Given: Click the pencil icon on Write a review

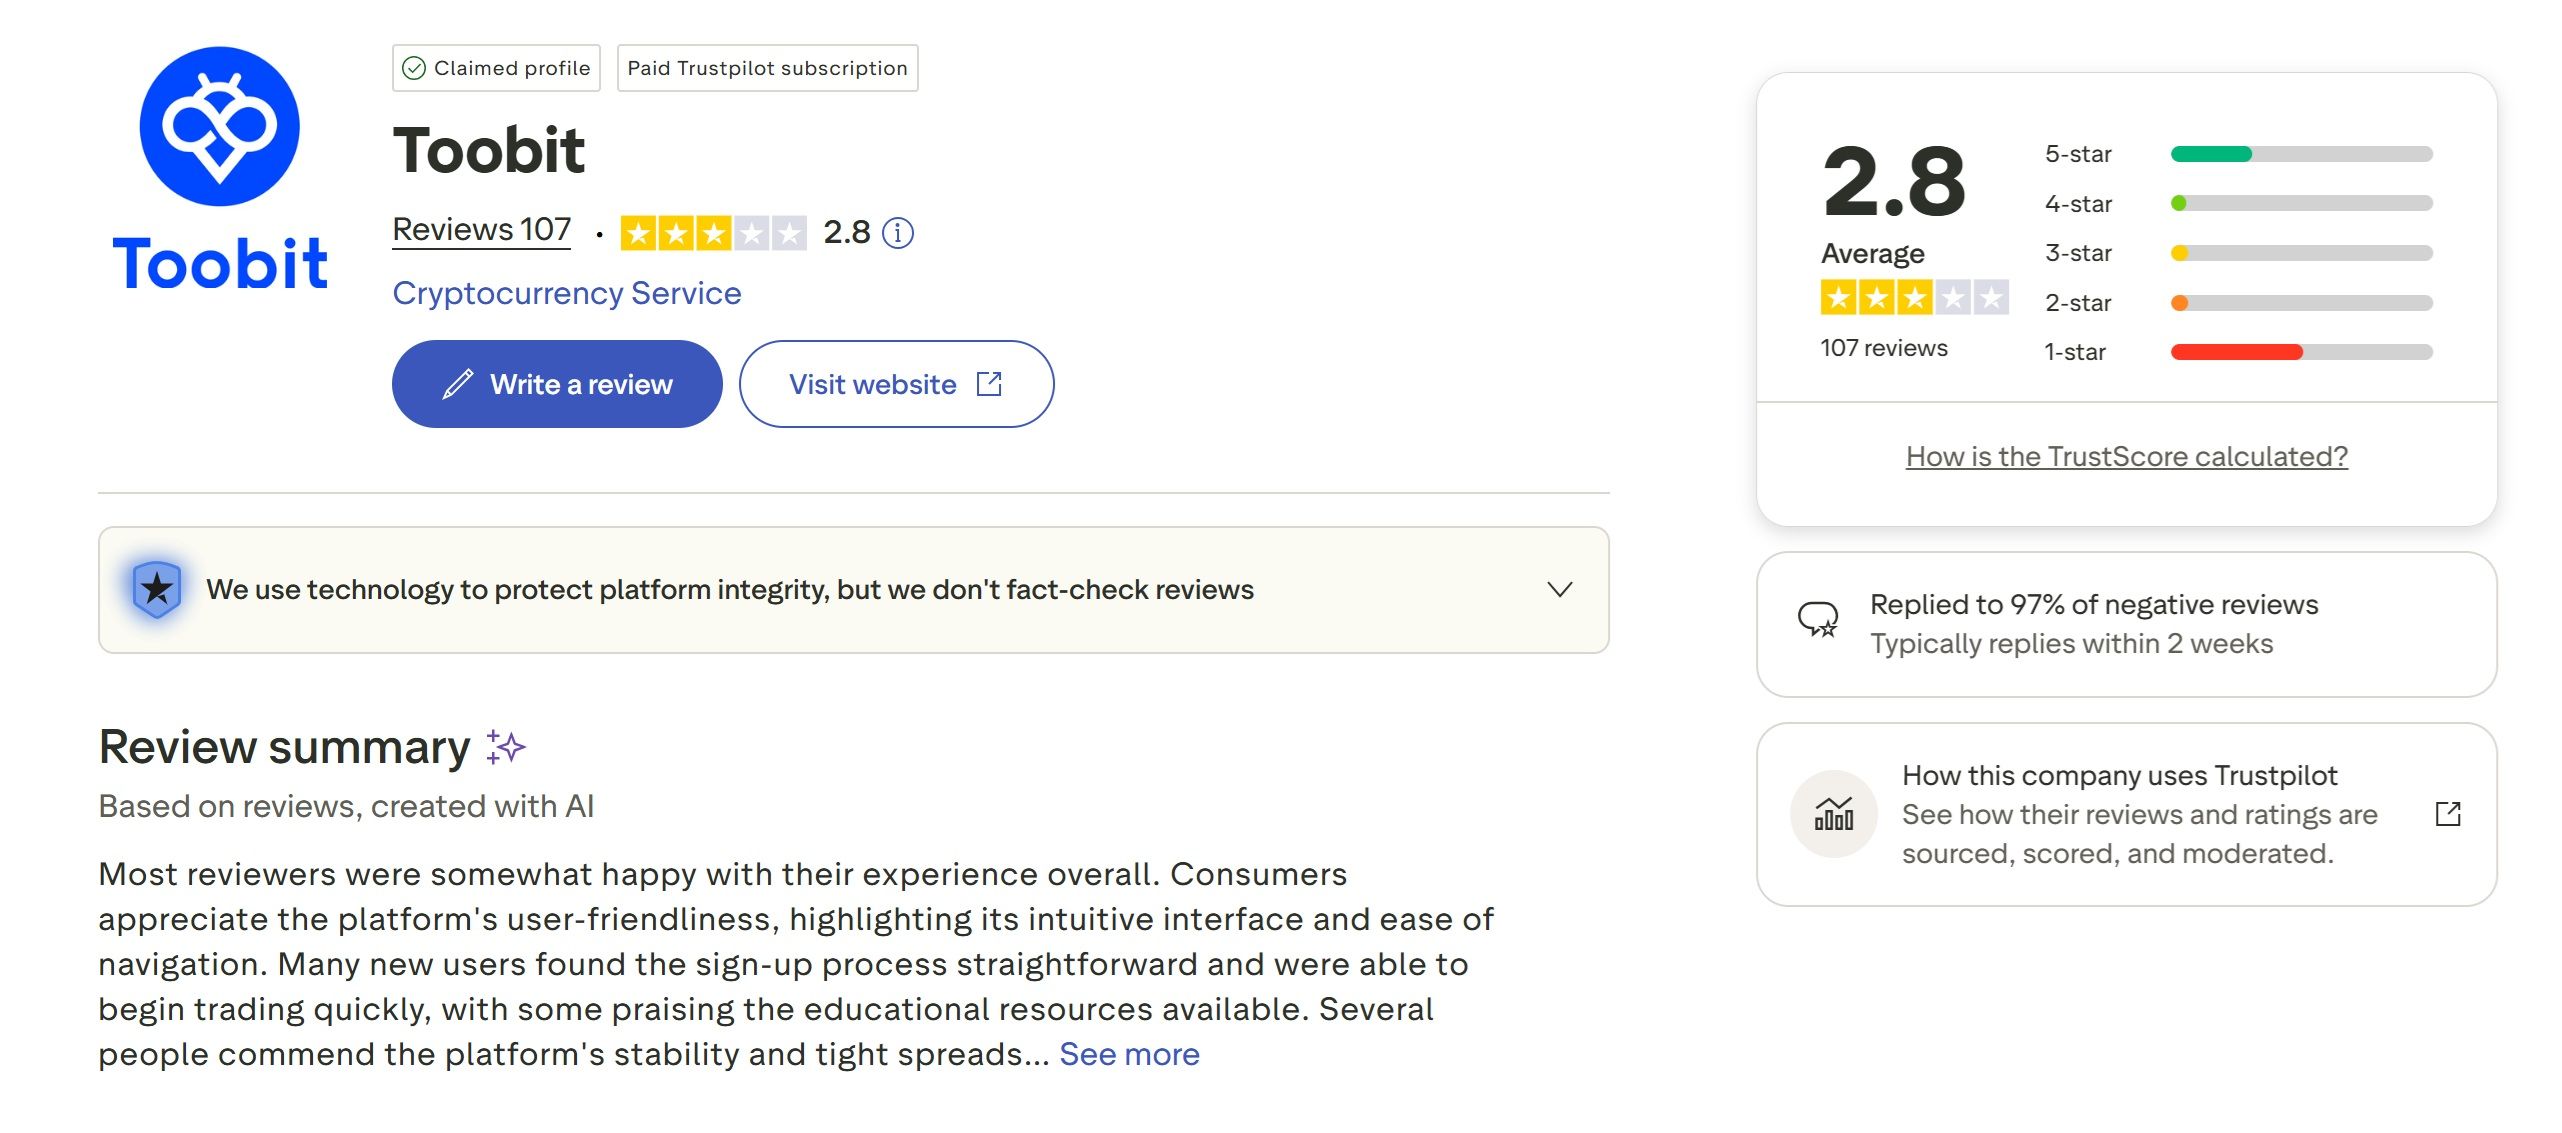Looking at the screenshot, I should coord(458,384).
